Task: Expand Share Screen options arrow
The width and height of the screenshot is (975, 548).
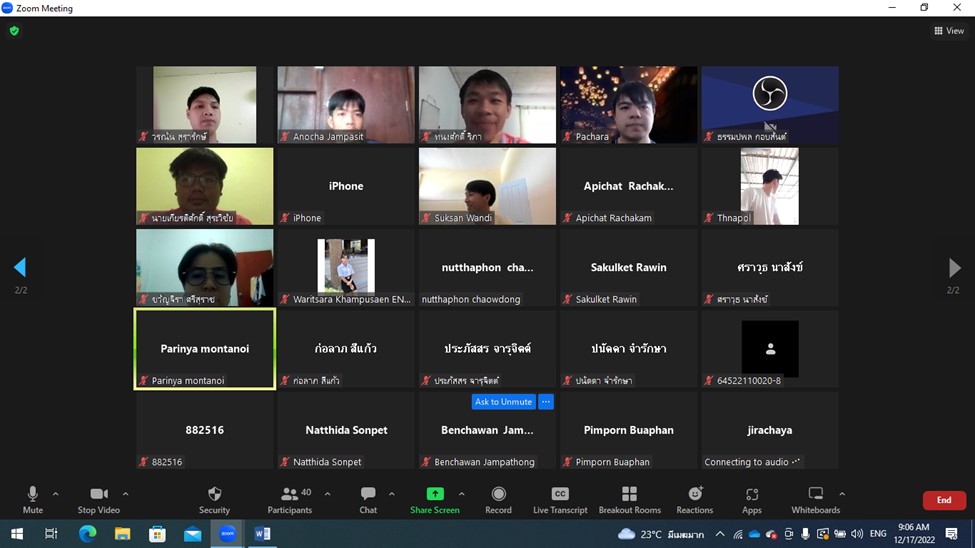Action: [x=461, y=494]
